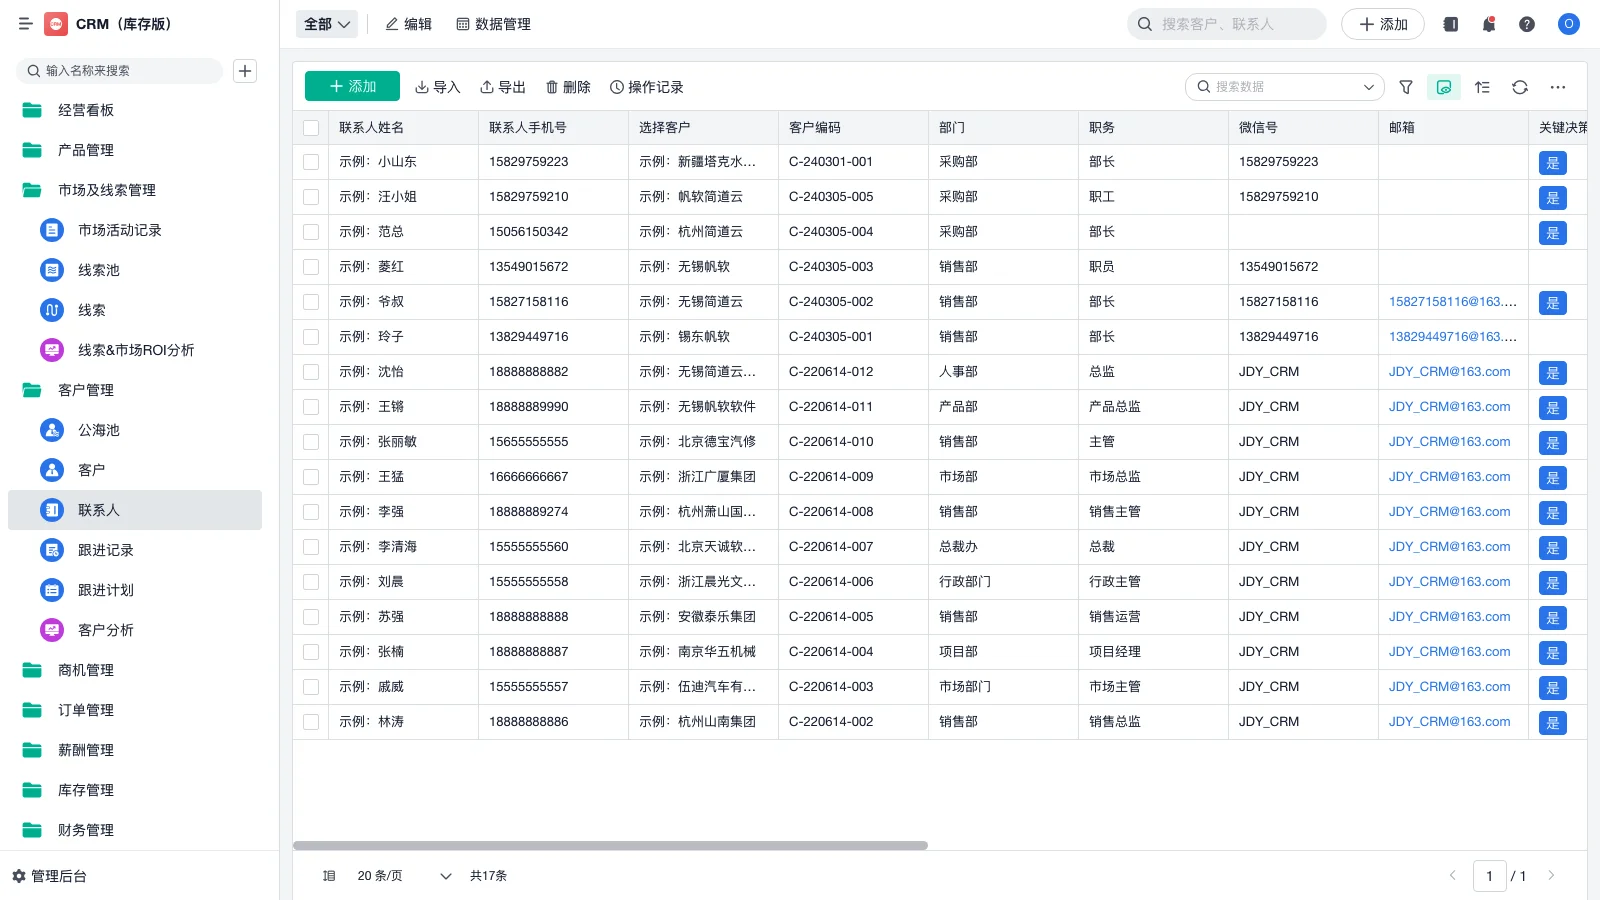The width and height of the screenshot is (1600, 900).
Task: Click the more options ellipsis icon
Action: point(1557,87)
